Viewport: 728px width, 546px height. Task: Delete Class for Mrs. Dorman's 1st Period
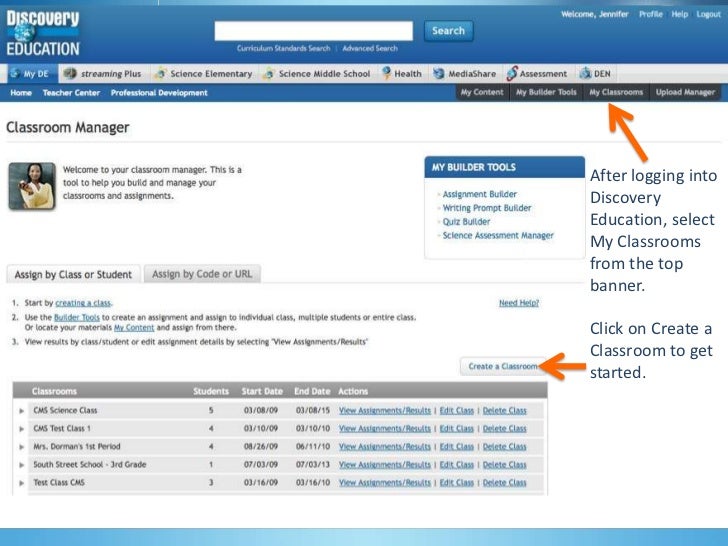click(504, 447)
